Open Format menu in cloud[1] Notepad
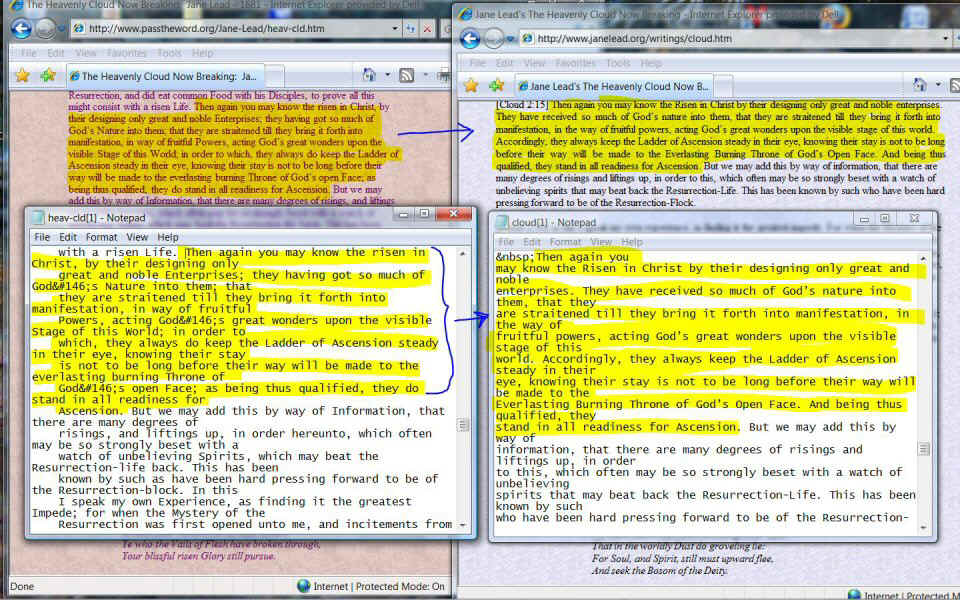960x600 pixels. pyautogui.click(x=565, y=242)
